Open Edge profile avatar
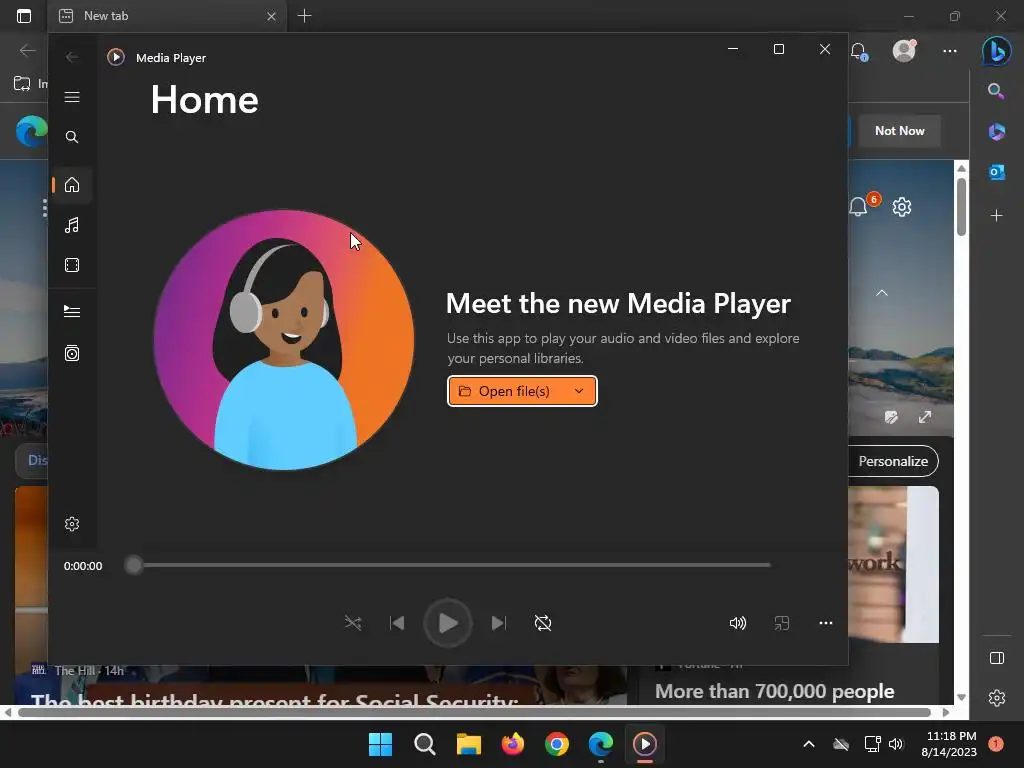The height and width of the screenshot is (768, 1024). pos(904,50)
